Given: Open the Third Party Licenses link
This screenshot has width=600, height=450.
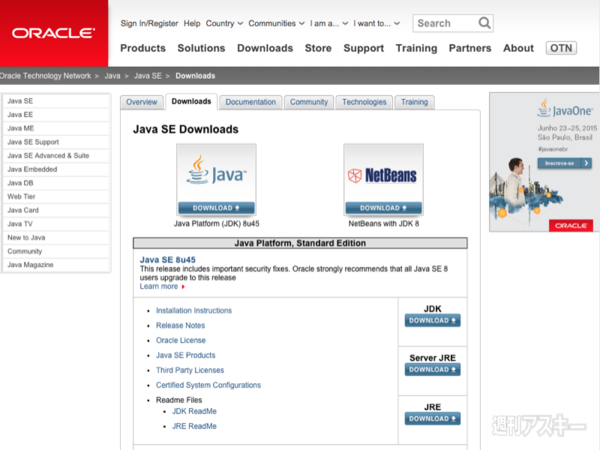Looking at the screenshot, I should point(190,370).
